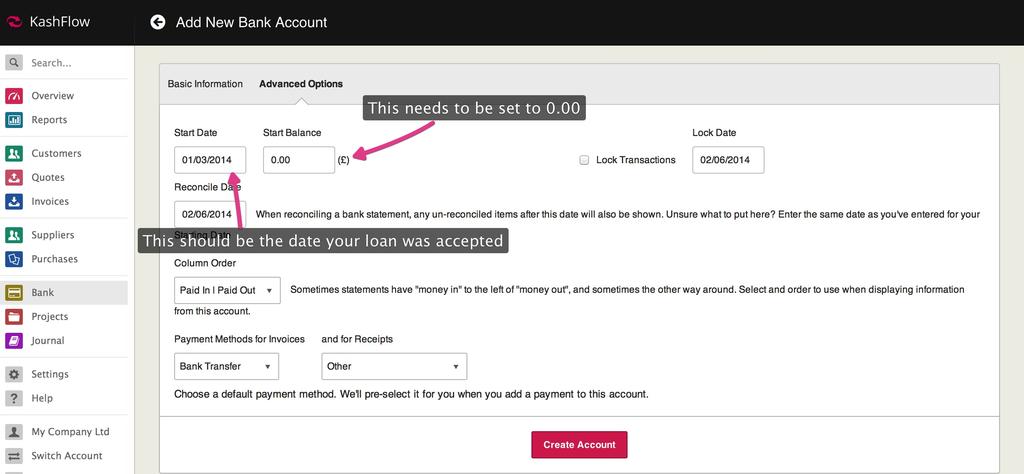Go to Customers via sidebar icon

[14, 154]
